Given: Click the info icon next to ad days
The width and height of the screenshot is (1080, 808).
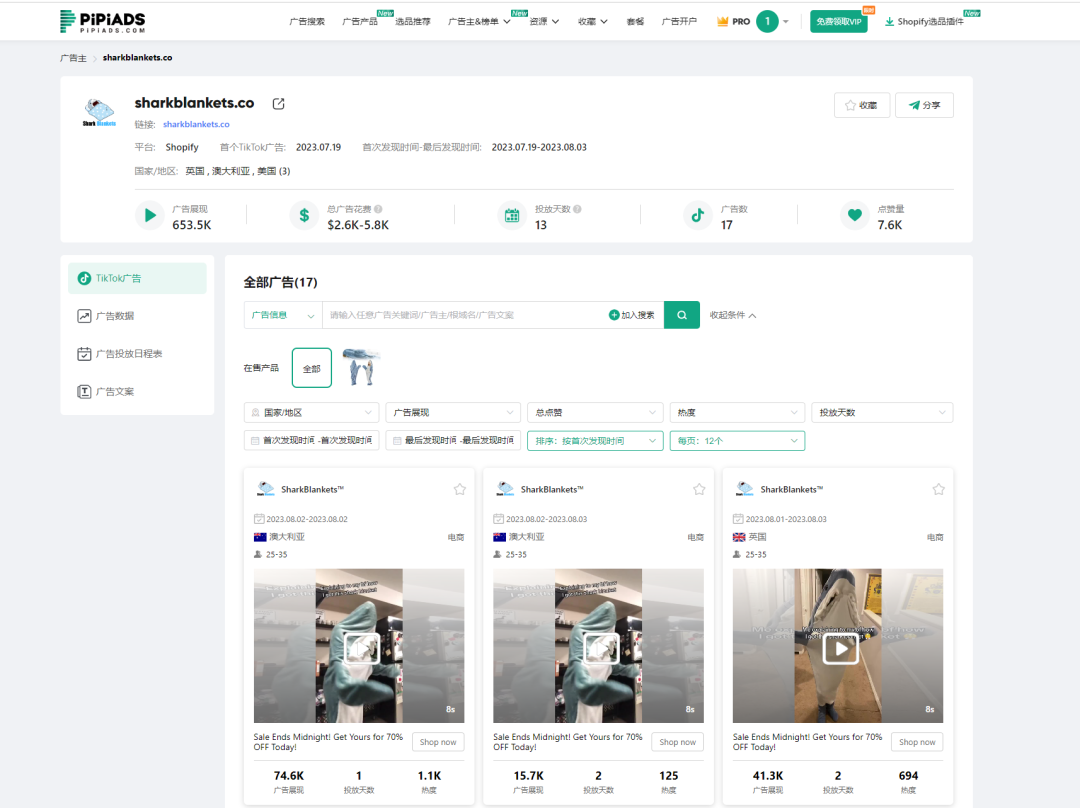Looking at the screenshot, I should pyautogui.click(x=577, y=209).
